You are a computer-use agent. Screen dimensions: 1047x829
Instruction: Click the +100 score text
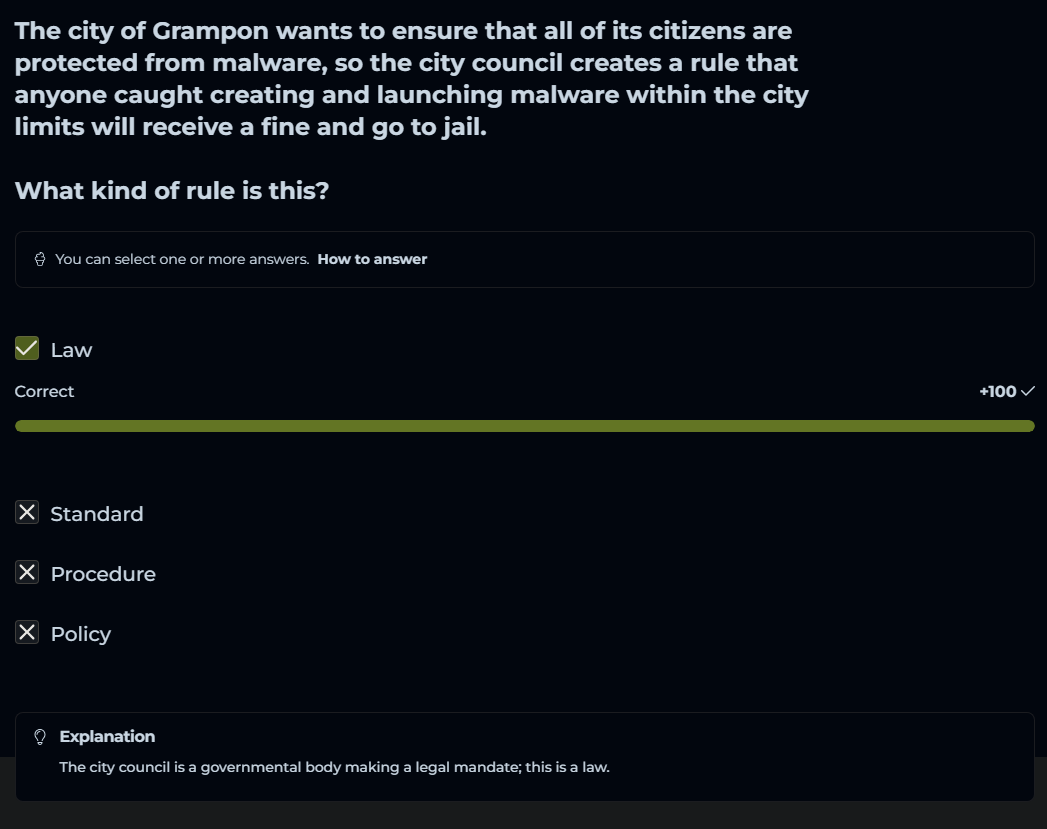click(997, 391)
